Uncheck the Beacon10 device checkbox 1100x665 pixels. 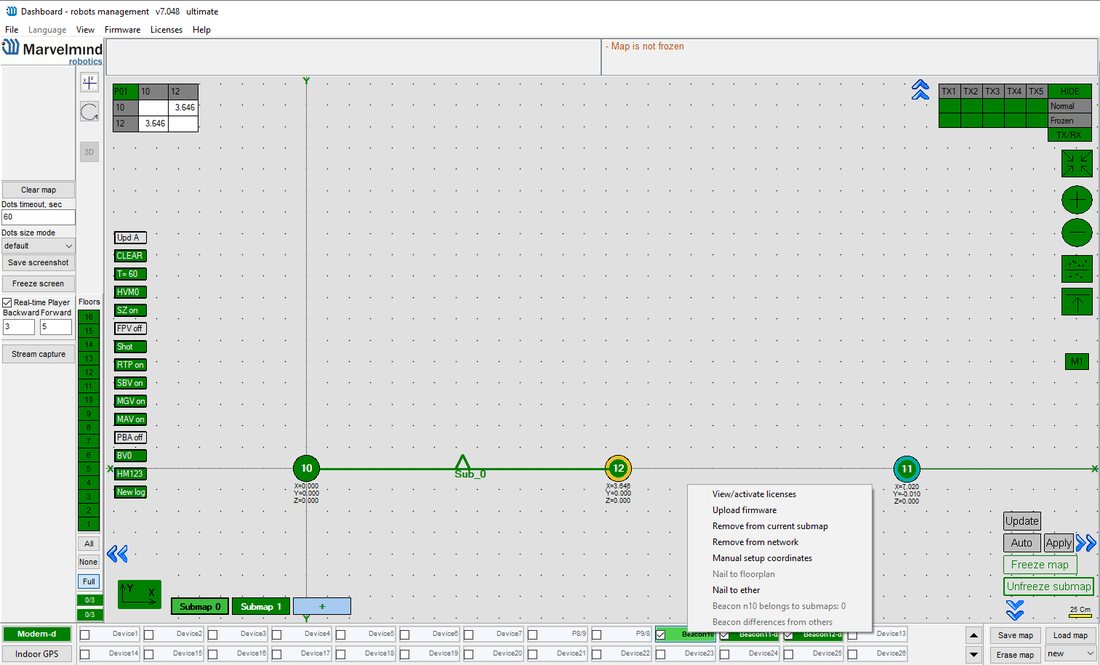[660, 635]
